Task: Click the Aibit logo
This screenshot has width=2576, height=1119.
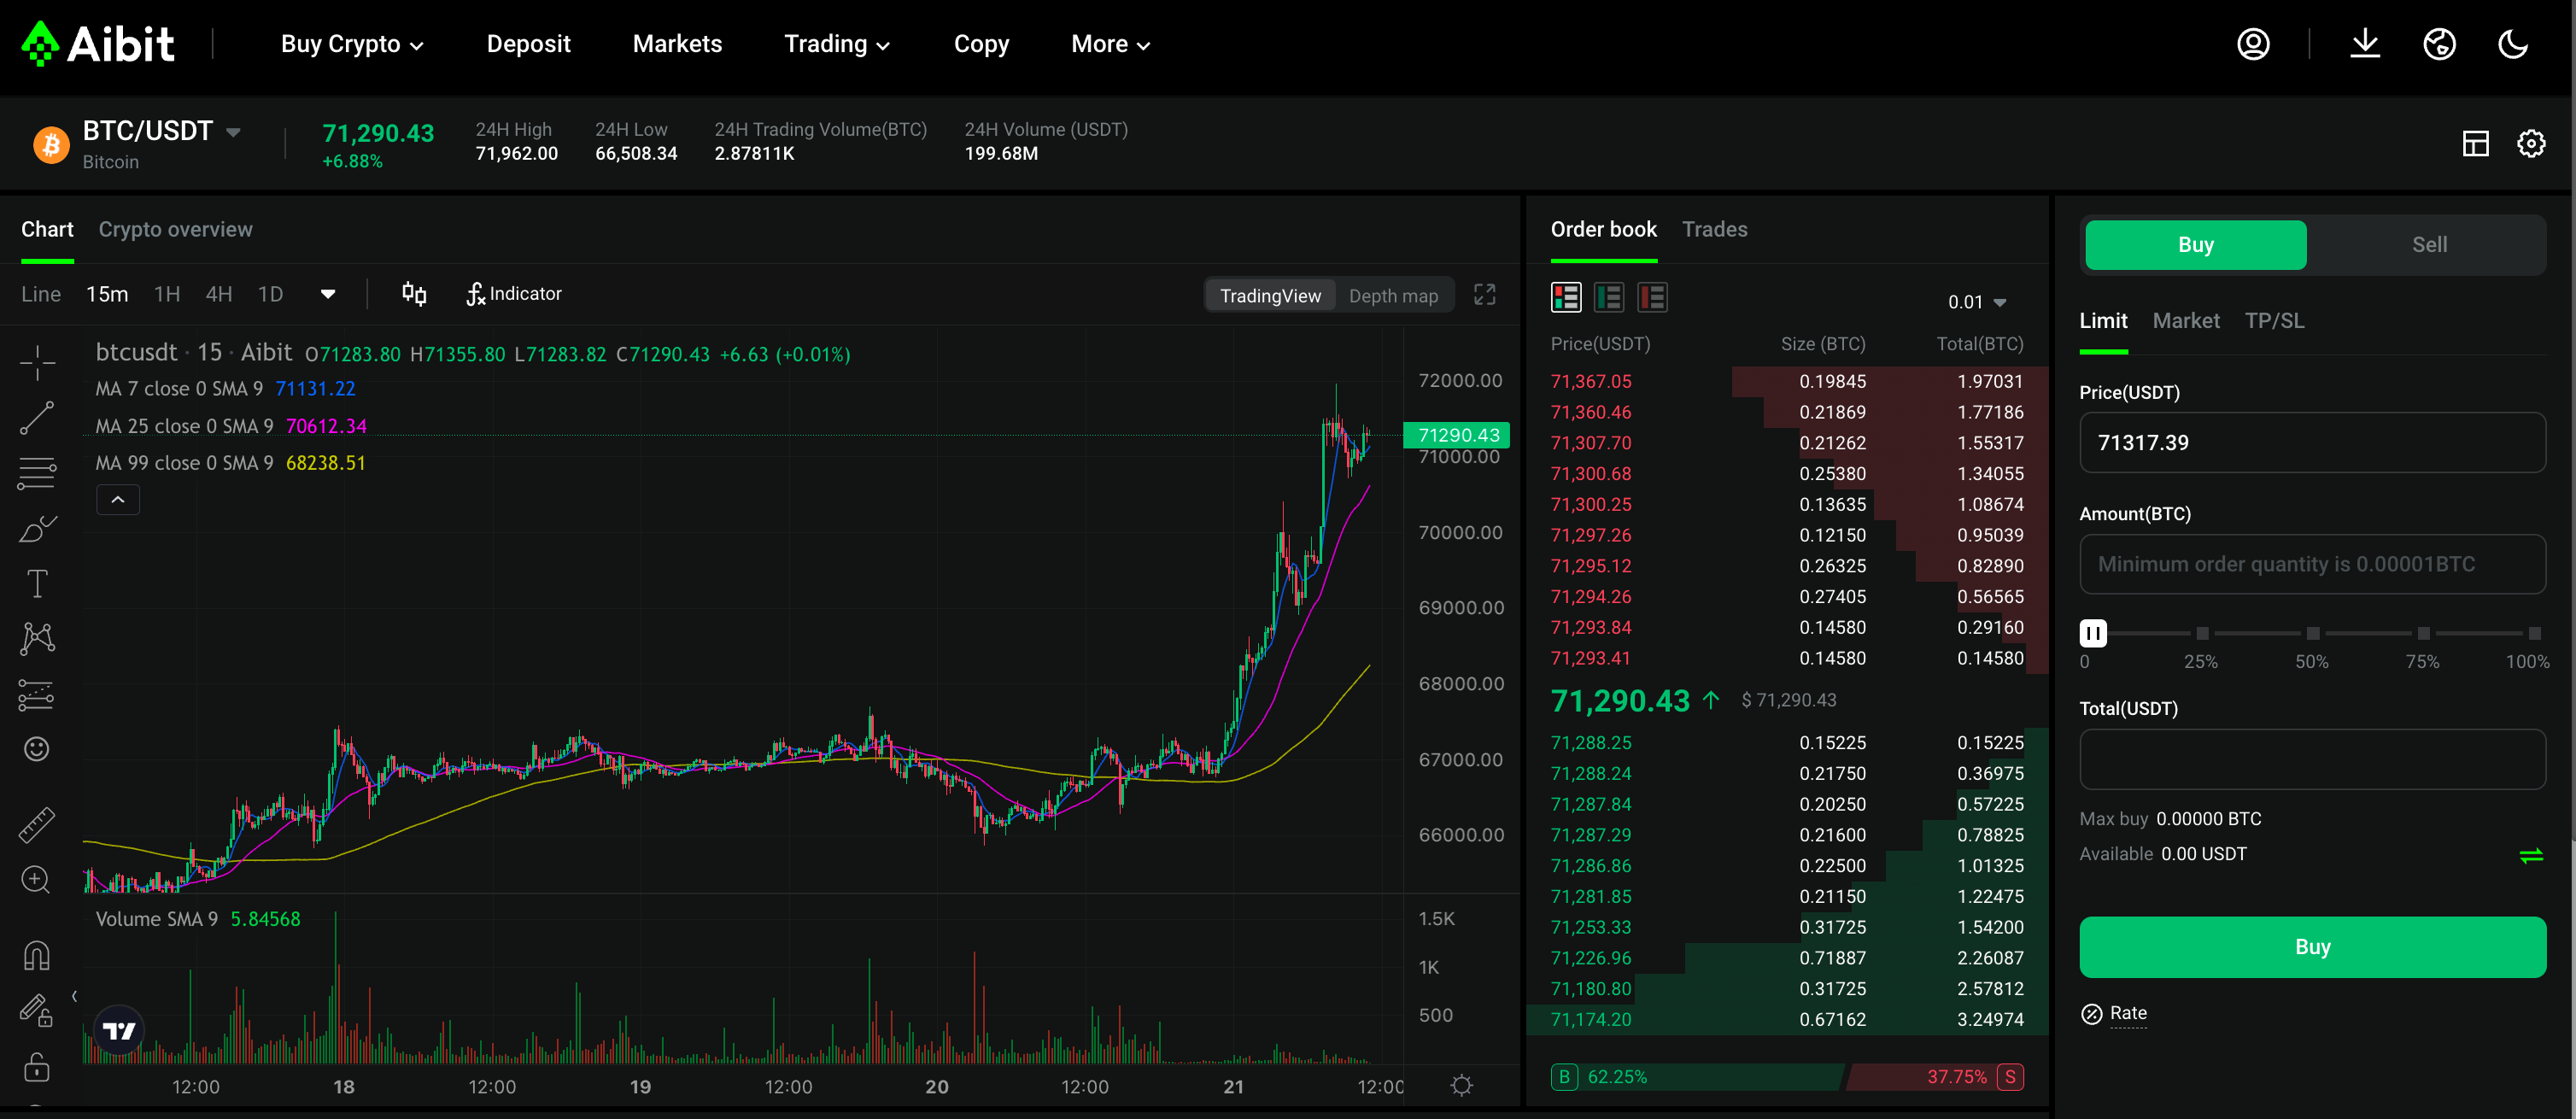Action: [98, 44]
